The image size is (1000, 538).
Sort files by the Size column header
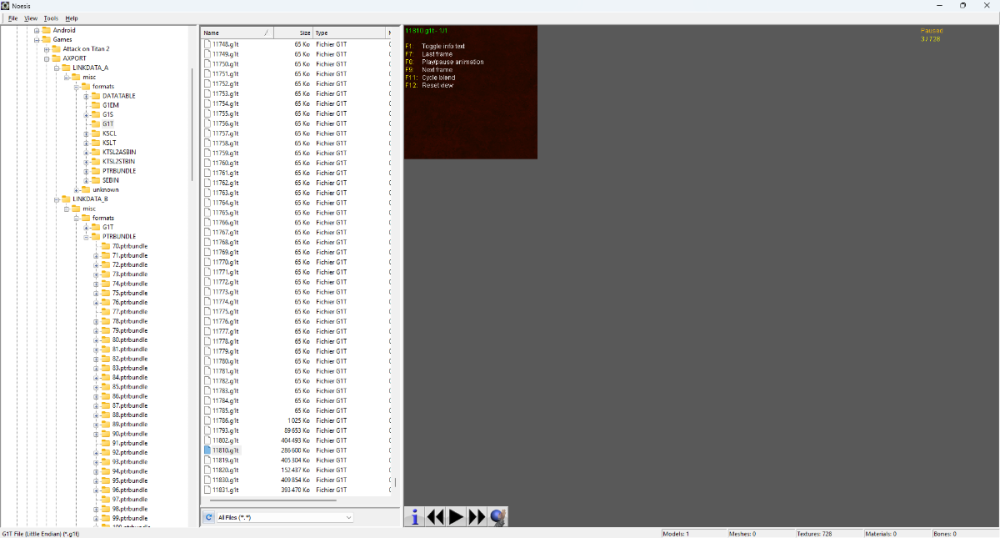(x=298, y=33)
